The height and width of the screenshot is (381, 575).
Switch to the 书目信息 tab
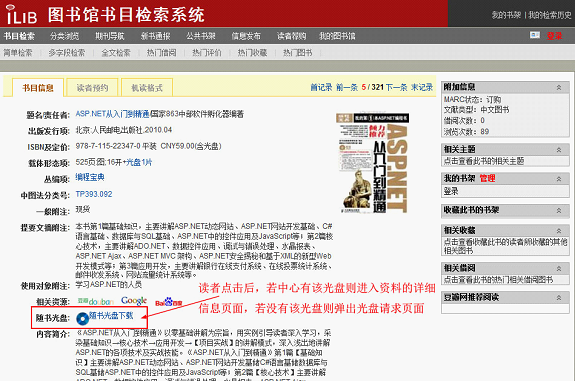click(38, 88)
